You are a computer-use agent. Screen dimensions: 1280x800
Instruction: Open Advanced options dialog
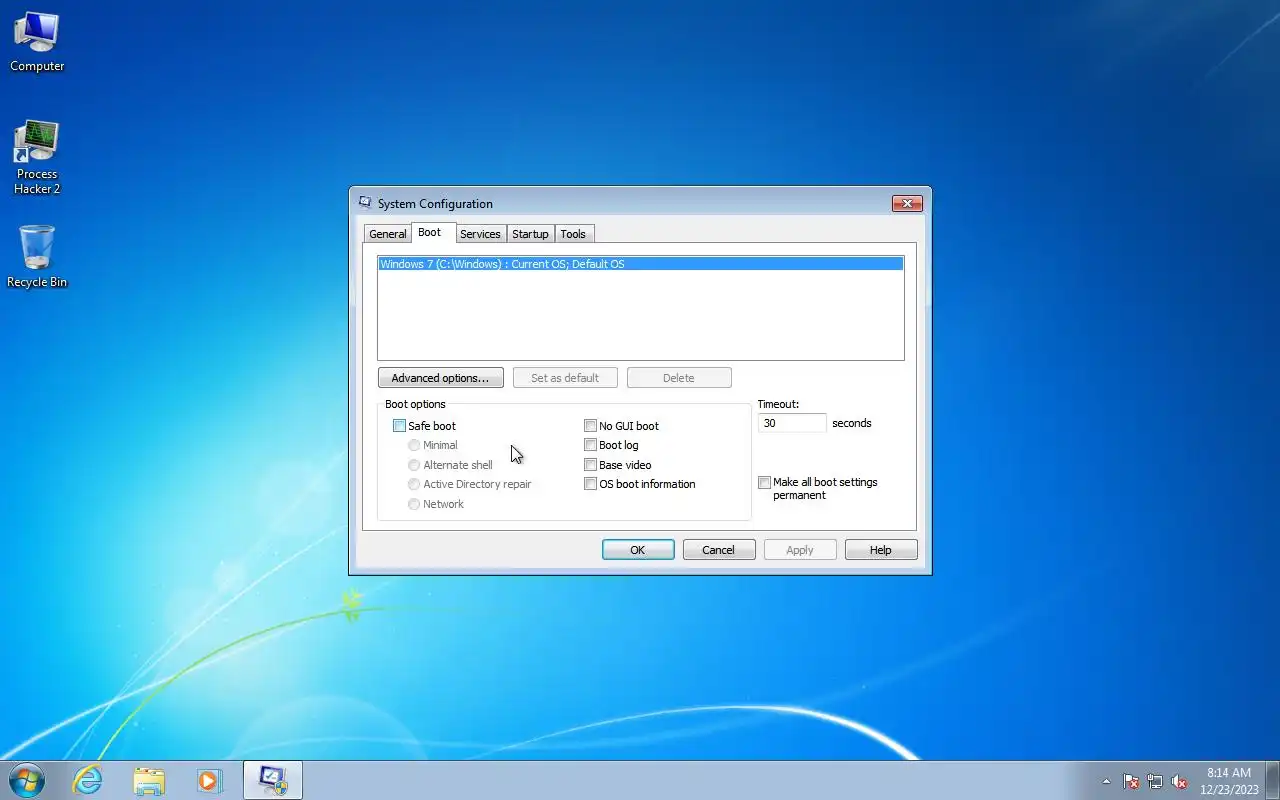click(440, 378)
